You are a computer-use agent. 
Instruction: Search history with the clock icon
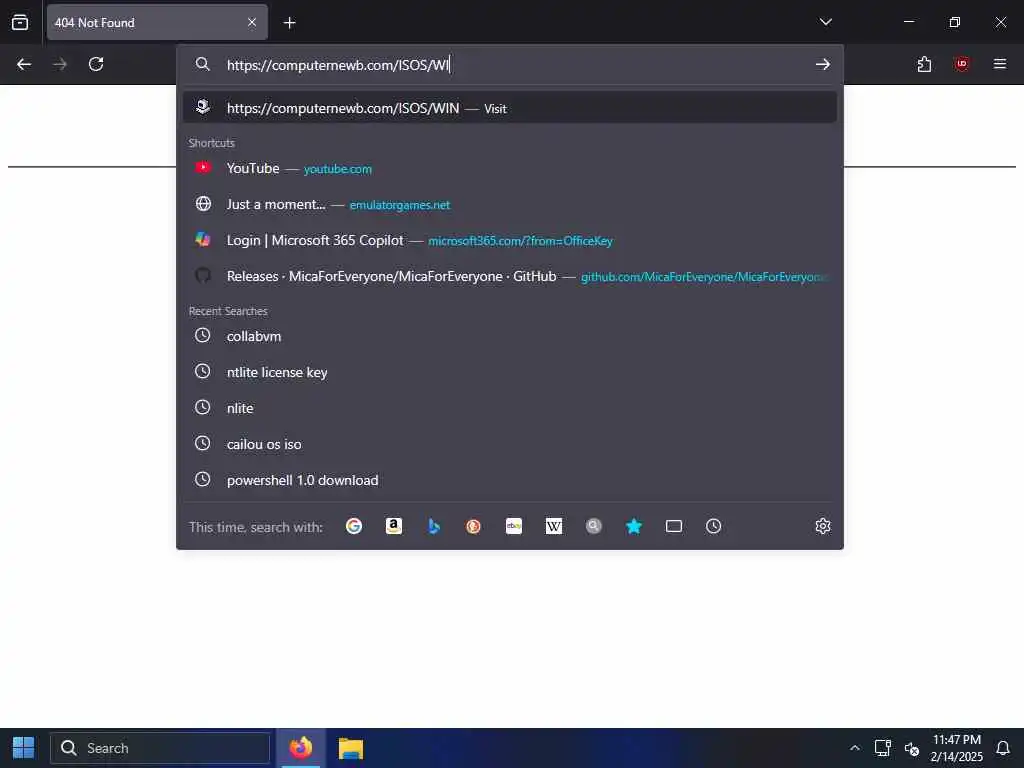point(714,526)
